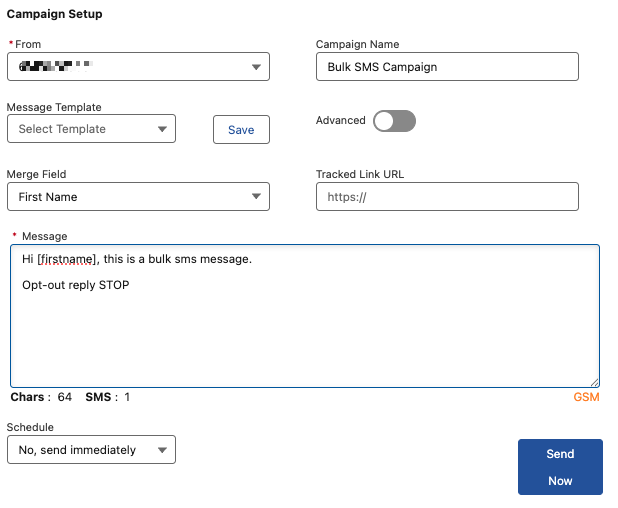The image size is (618, 508).
Task: Click the Campaign Name text field
Action: point(447,67)
